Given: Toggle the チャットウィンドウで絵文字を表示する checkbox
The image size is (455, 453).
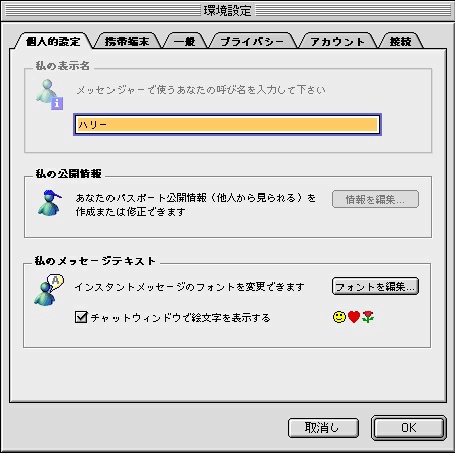Looking at the screenshot, I should (x=81, y=317).
